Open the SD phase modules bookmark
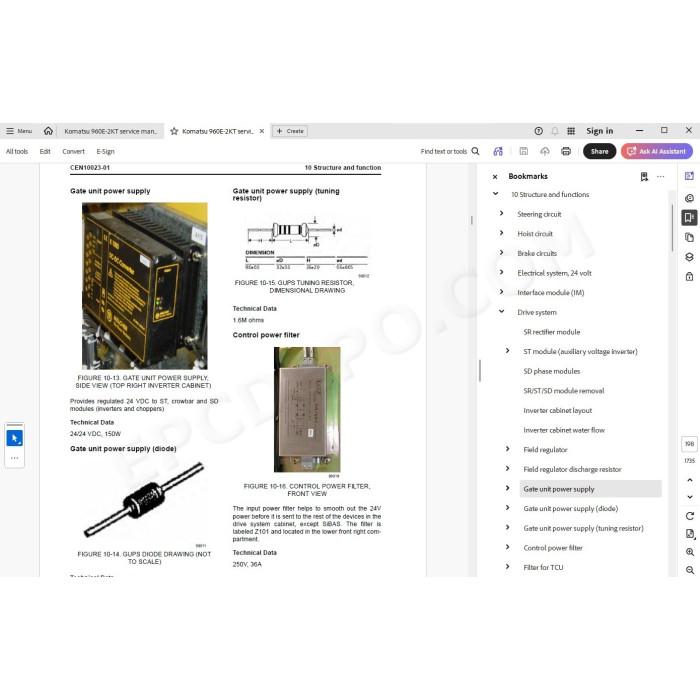 coord(552,371)
